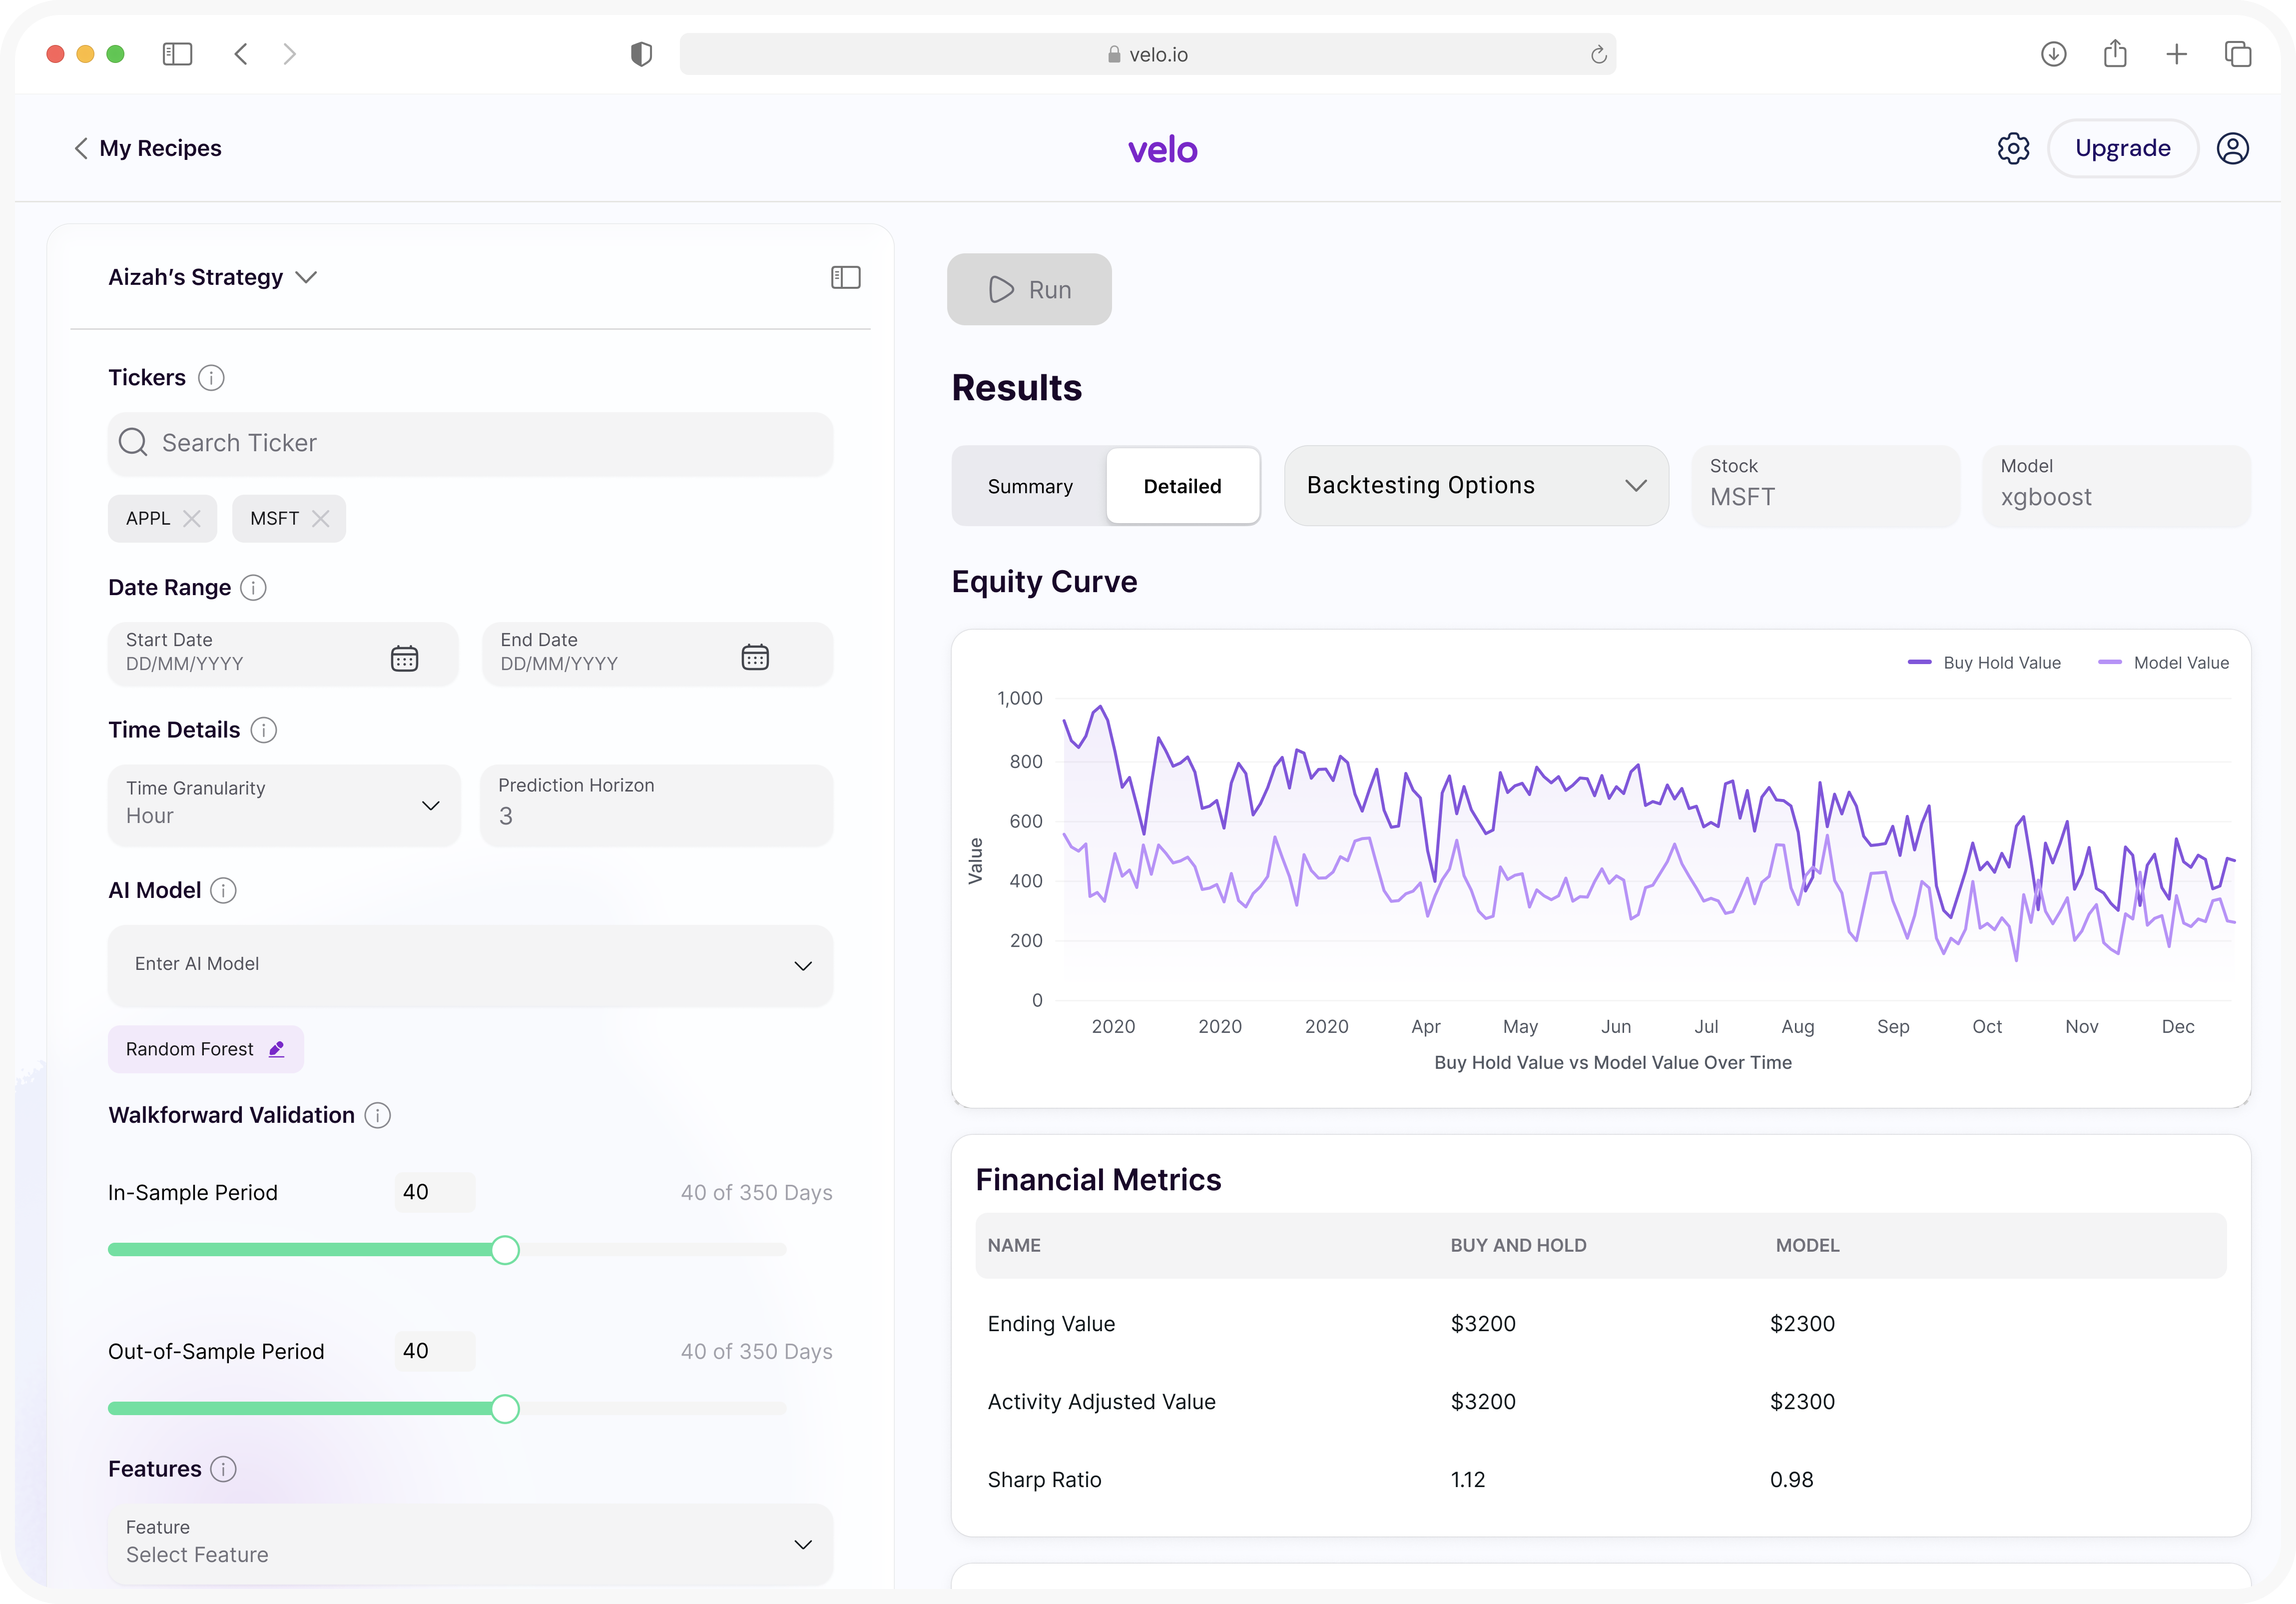Remove the APPL ticker chip
The width and height of the screenshot is (2296, 1604).
click(192, 518)
